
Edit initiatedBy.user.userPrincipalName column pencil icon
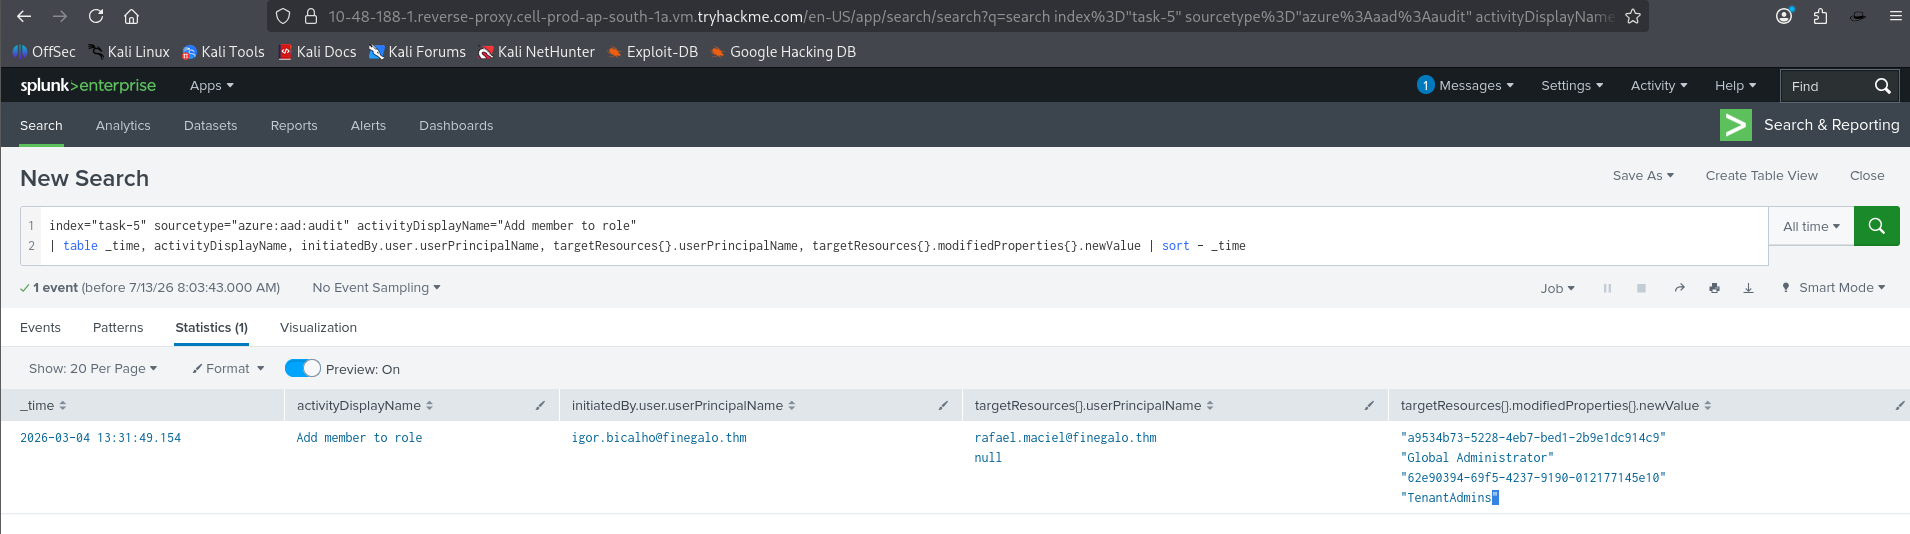coord(943,405)
